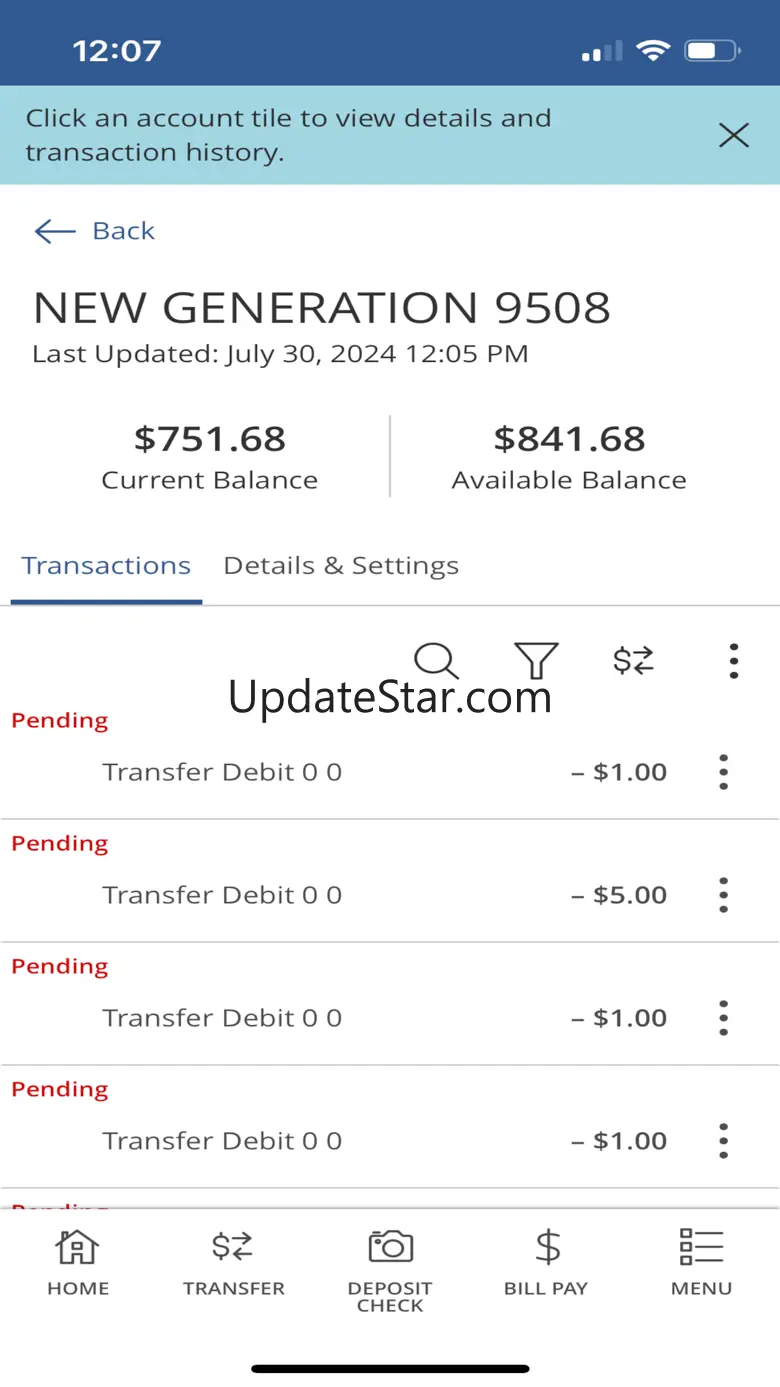Viewport: 780px width, 1387px height.
Task: Tap the $841.68 Available Balance figure
Action: (569, 439)
